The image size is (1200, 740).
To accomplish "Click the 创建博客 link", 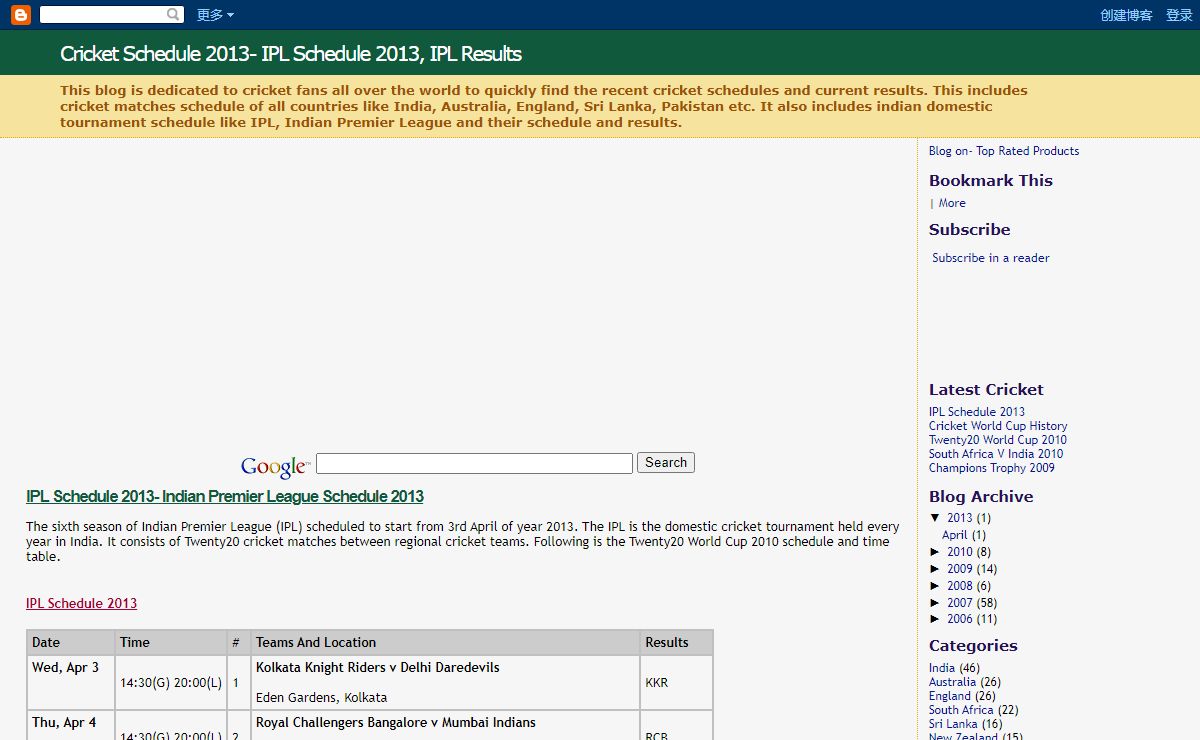I will pos(1126,15).
